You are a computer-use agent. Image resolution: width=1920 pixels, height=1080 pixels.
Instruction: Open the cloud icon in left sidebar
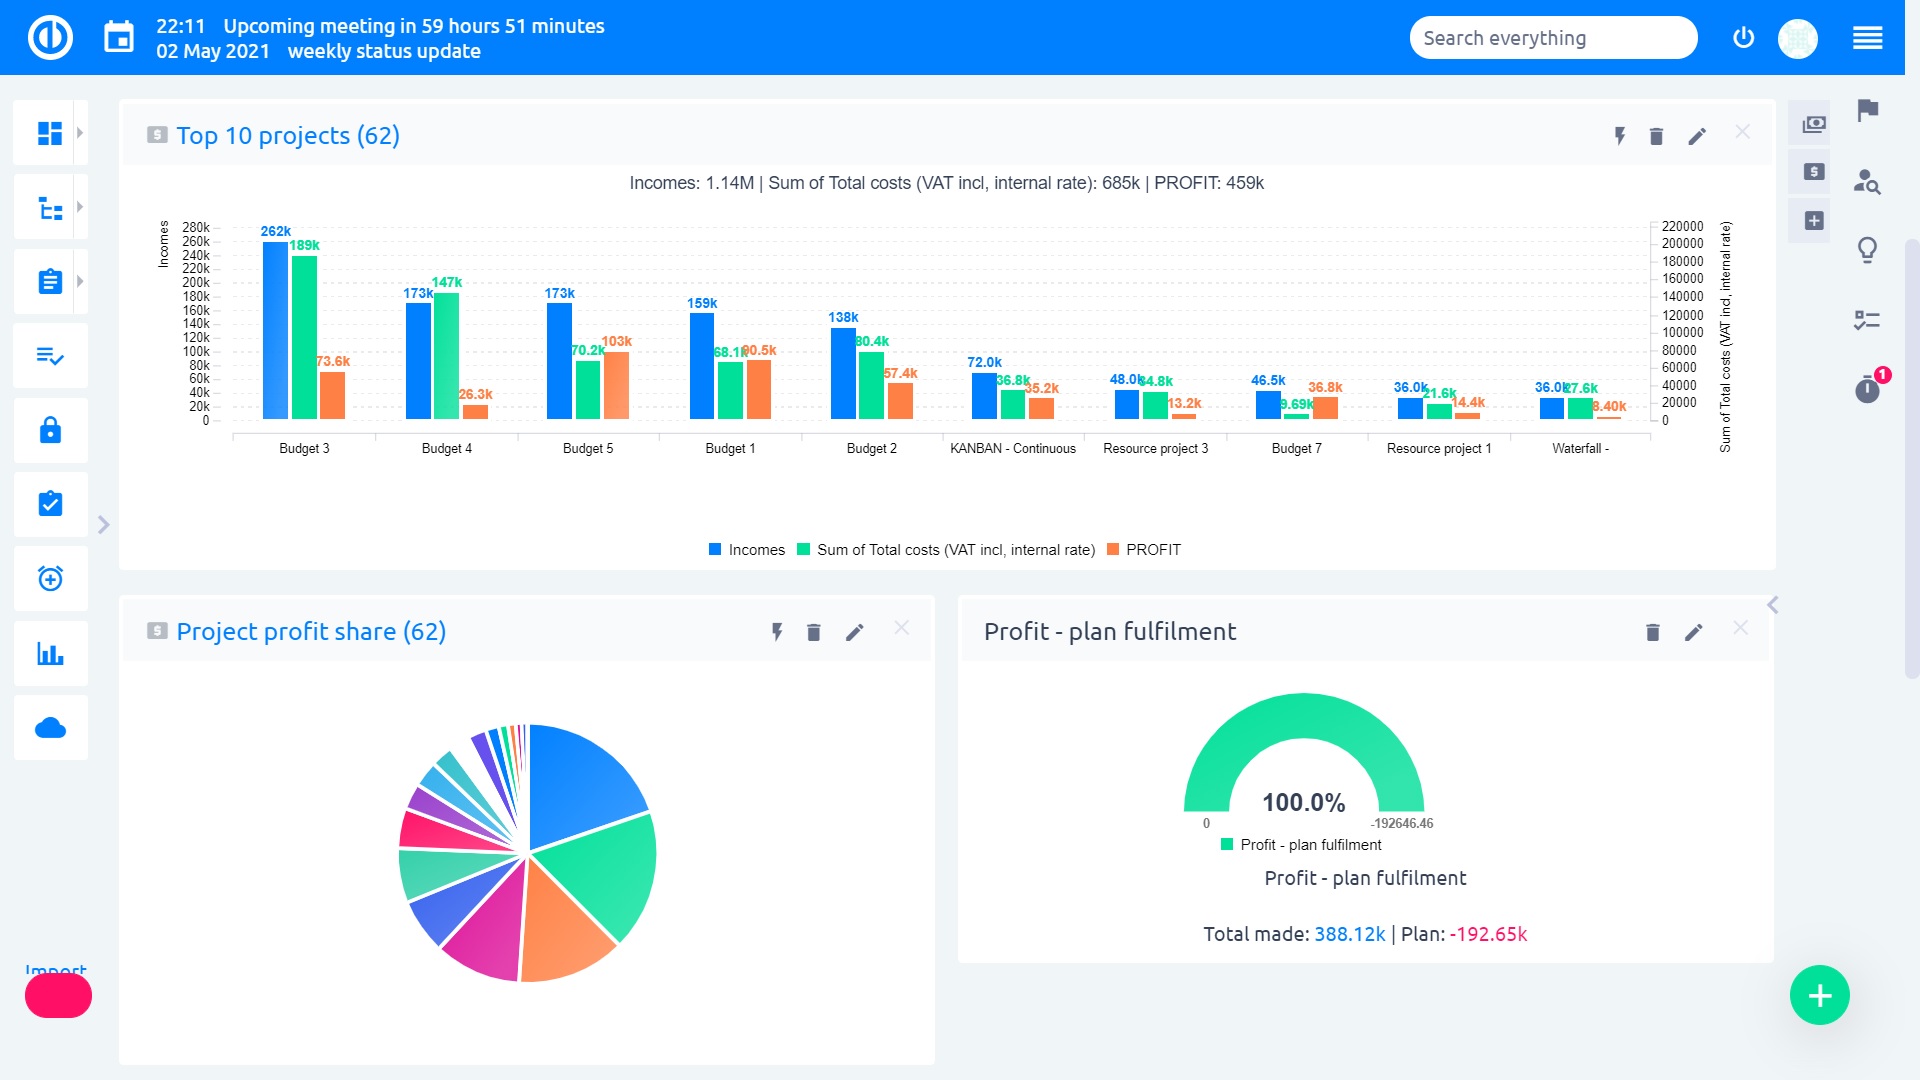50,727
